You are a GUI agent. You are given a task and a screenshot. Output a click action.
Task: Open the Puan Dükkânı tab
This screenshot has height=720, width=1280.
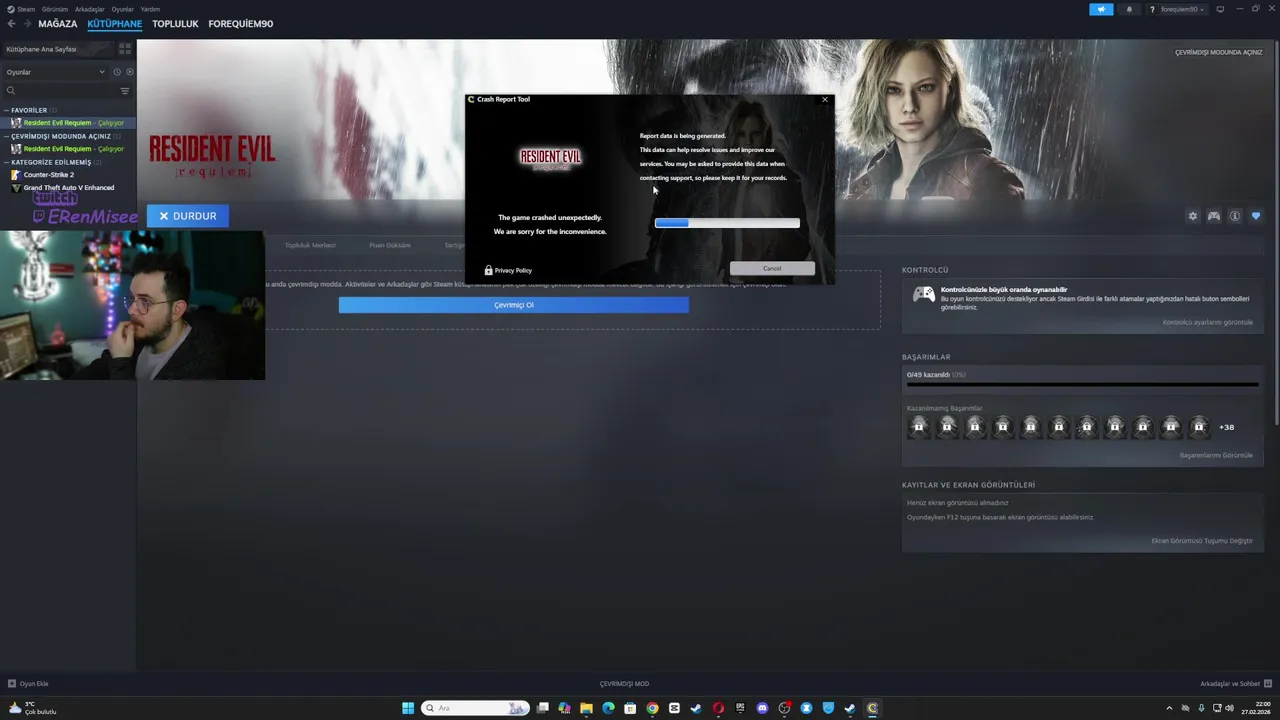tap(390, 245)
